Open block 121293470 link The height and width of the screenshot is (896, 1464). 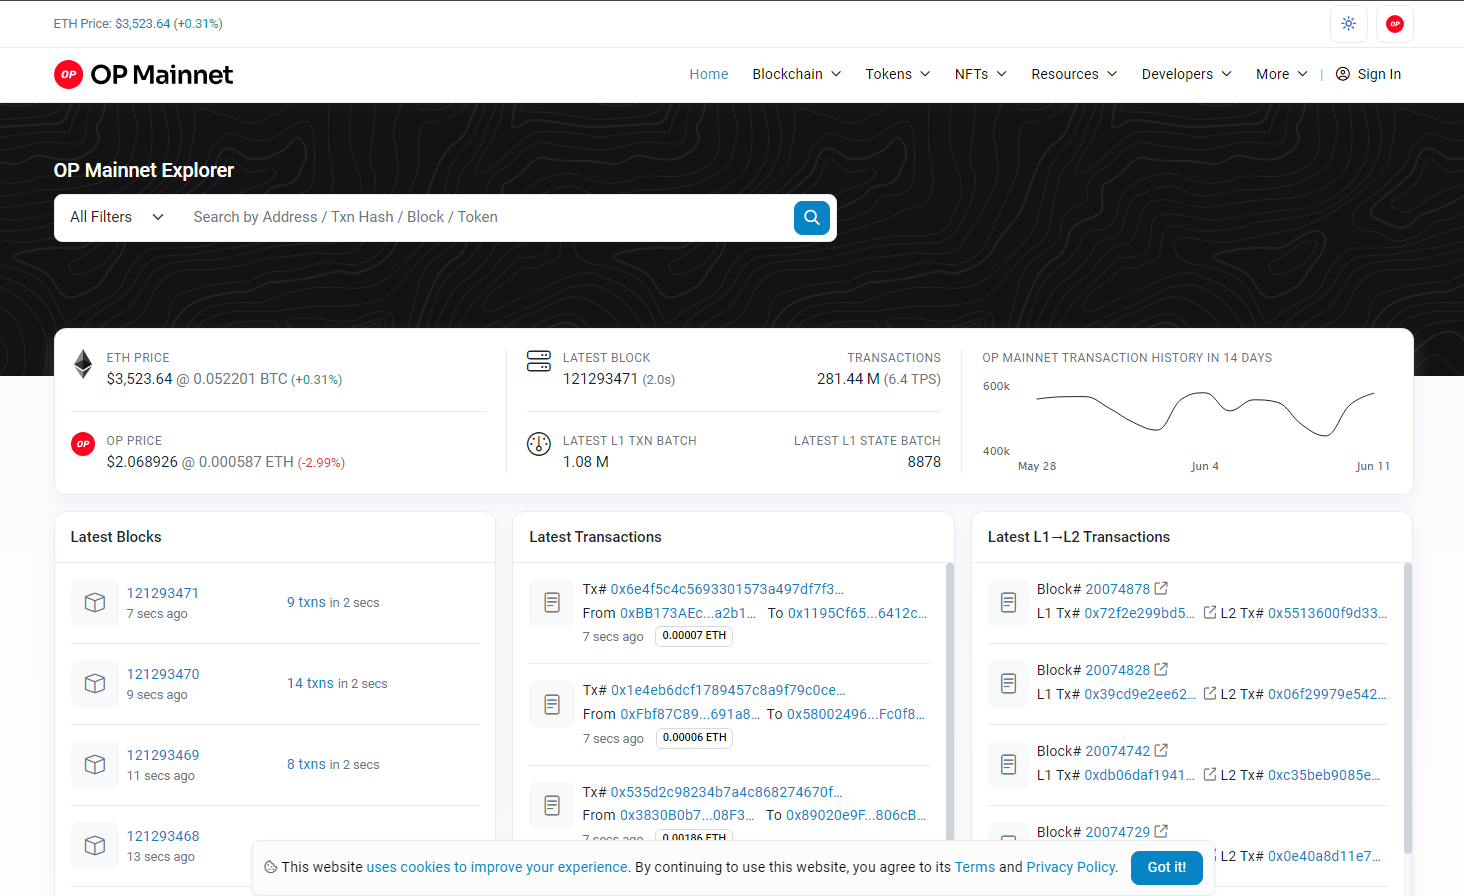tap(163, 674)
